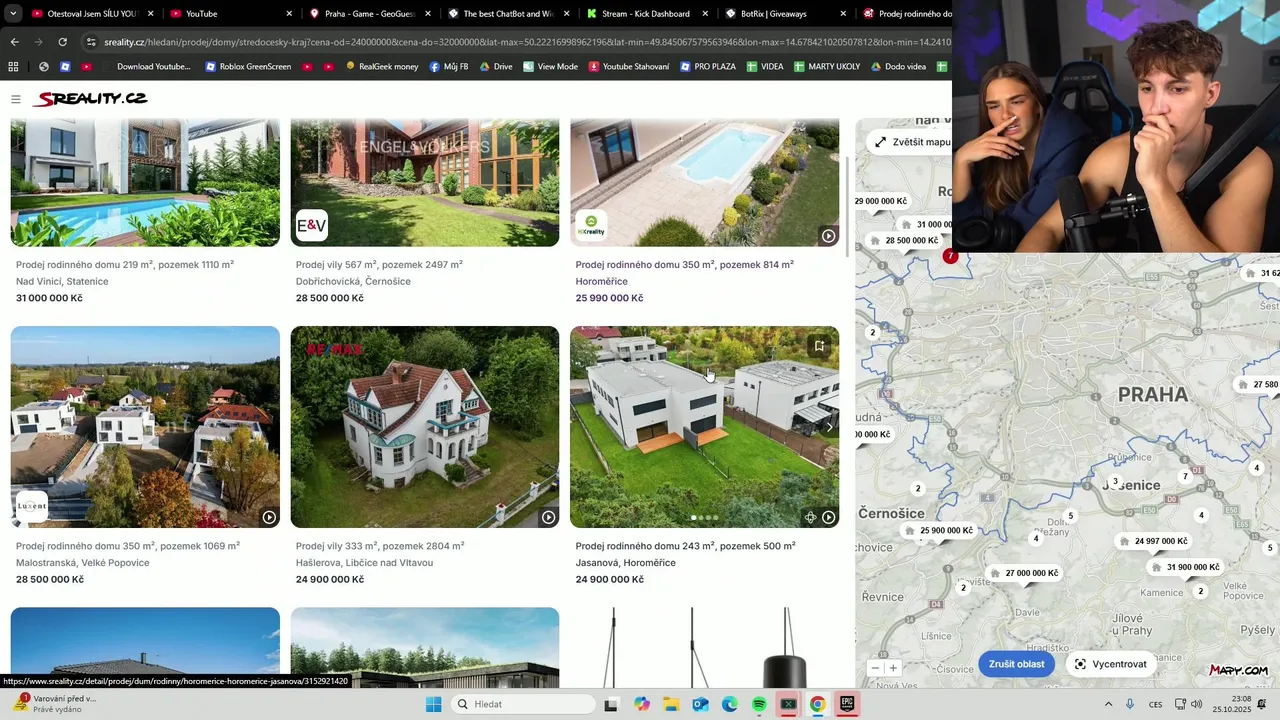Viewport: 1280px width, 720px height.
Task: Open the tab search dropdown arrow
Action: pos(12,14)
